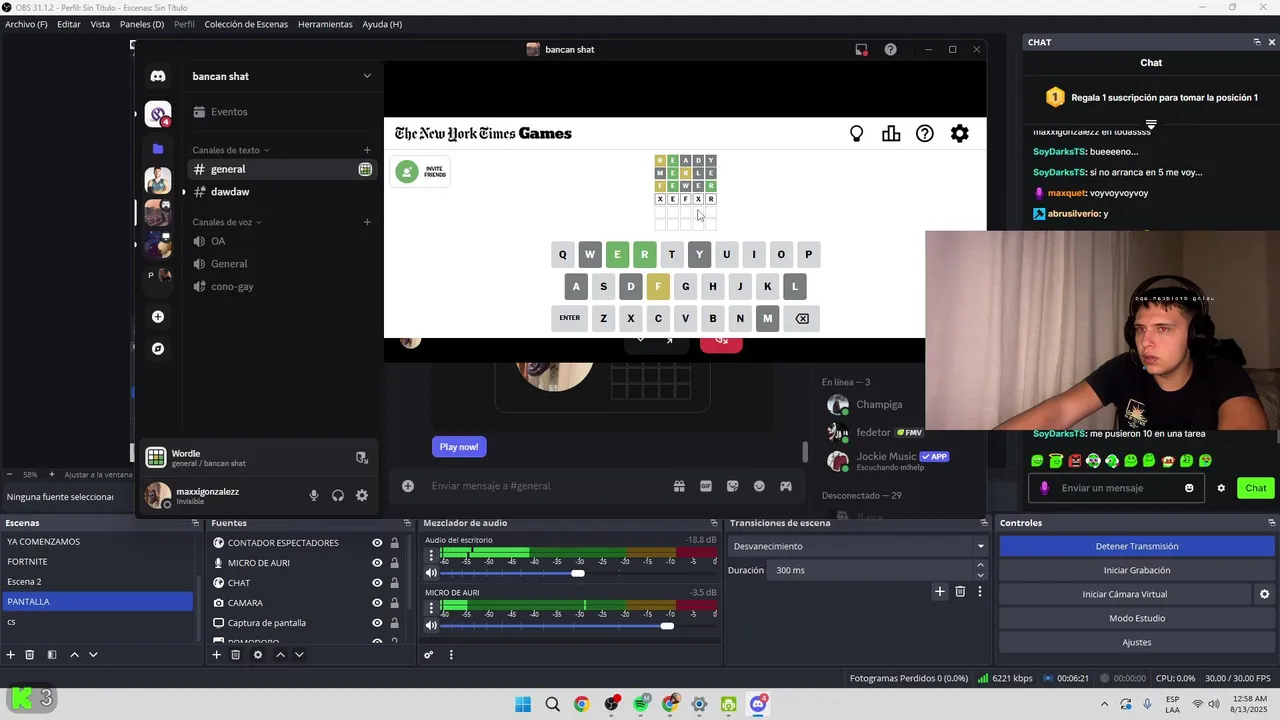
Task: Click Discord gift icon in message bar
Action: [679, 486]
